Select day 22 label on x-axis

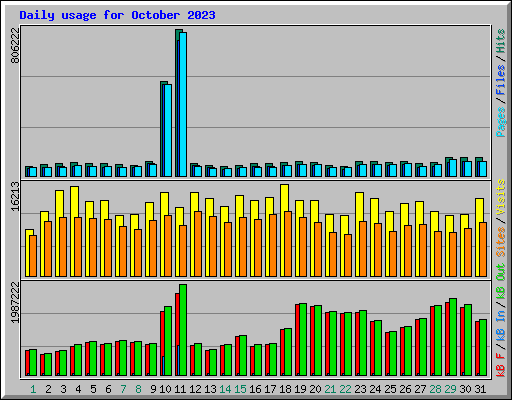pos(345,389)
